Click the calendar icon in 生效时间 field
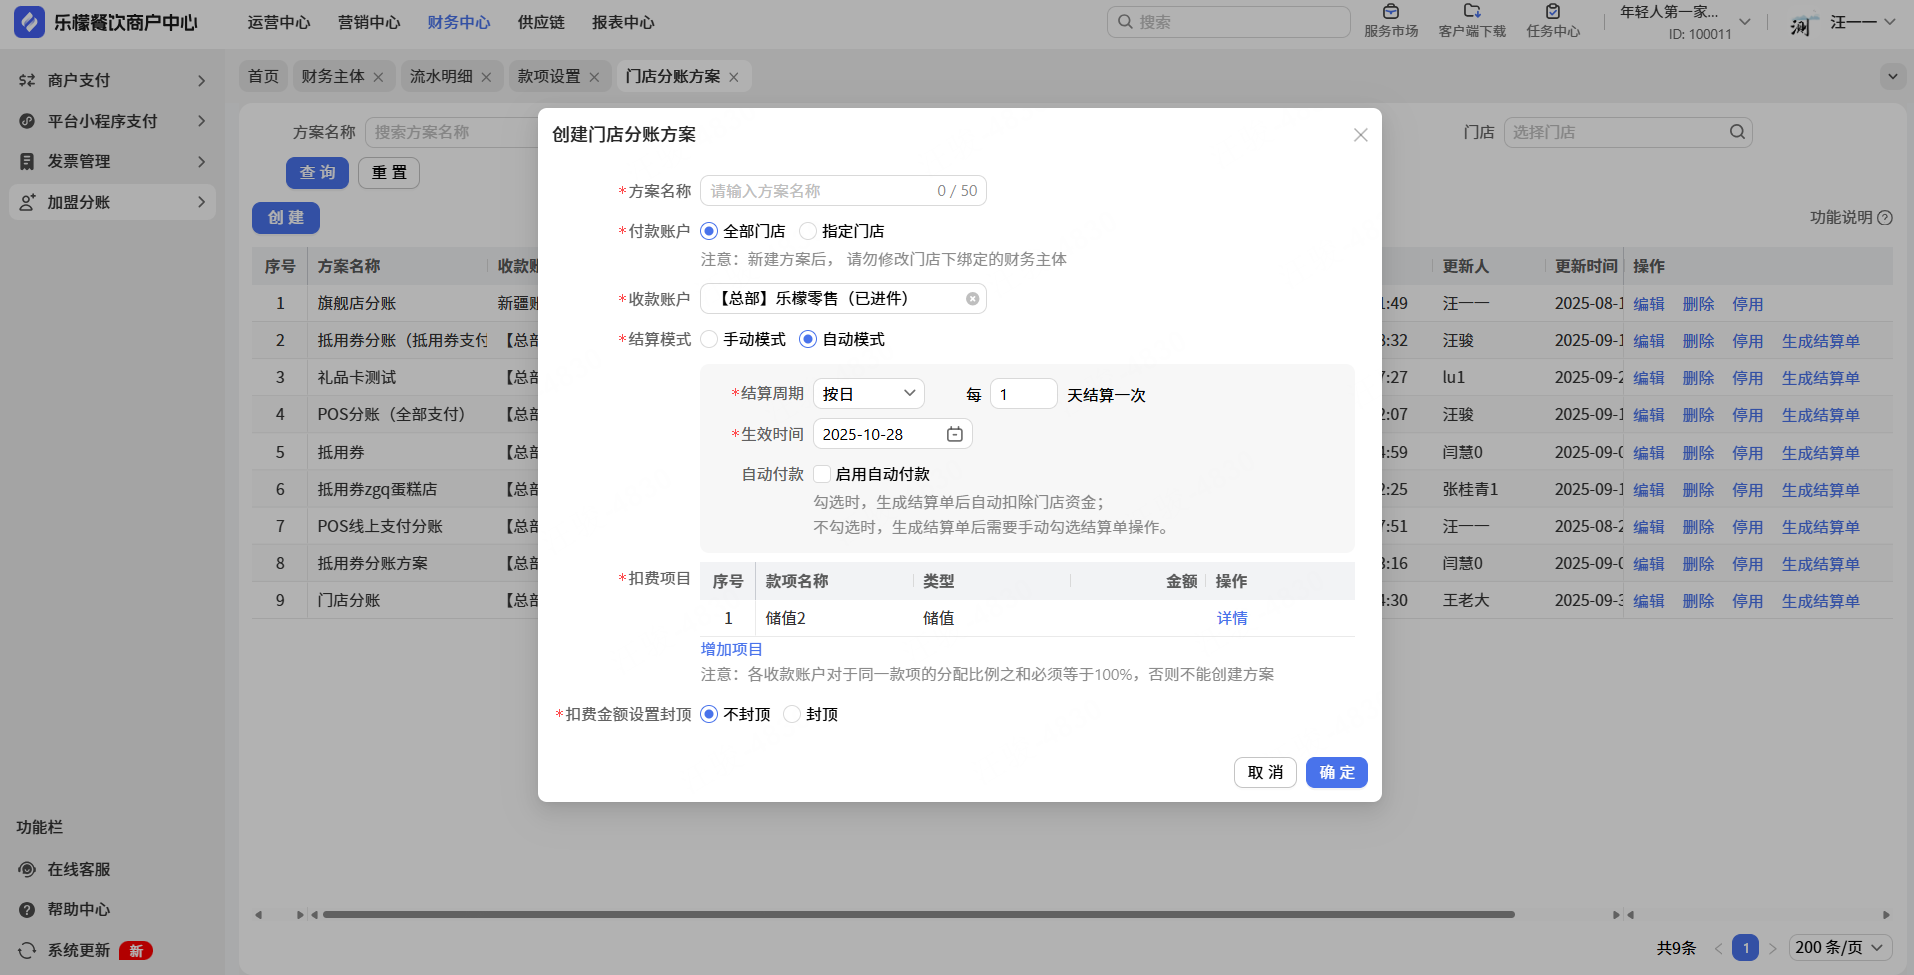This screenshot has height=975, width=1914. [x=954, y=434]
